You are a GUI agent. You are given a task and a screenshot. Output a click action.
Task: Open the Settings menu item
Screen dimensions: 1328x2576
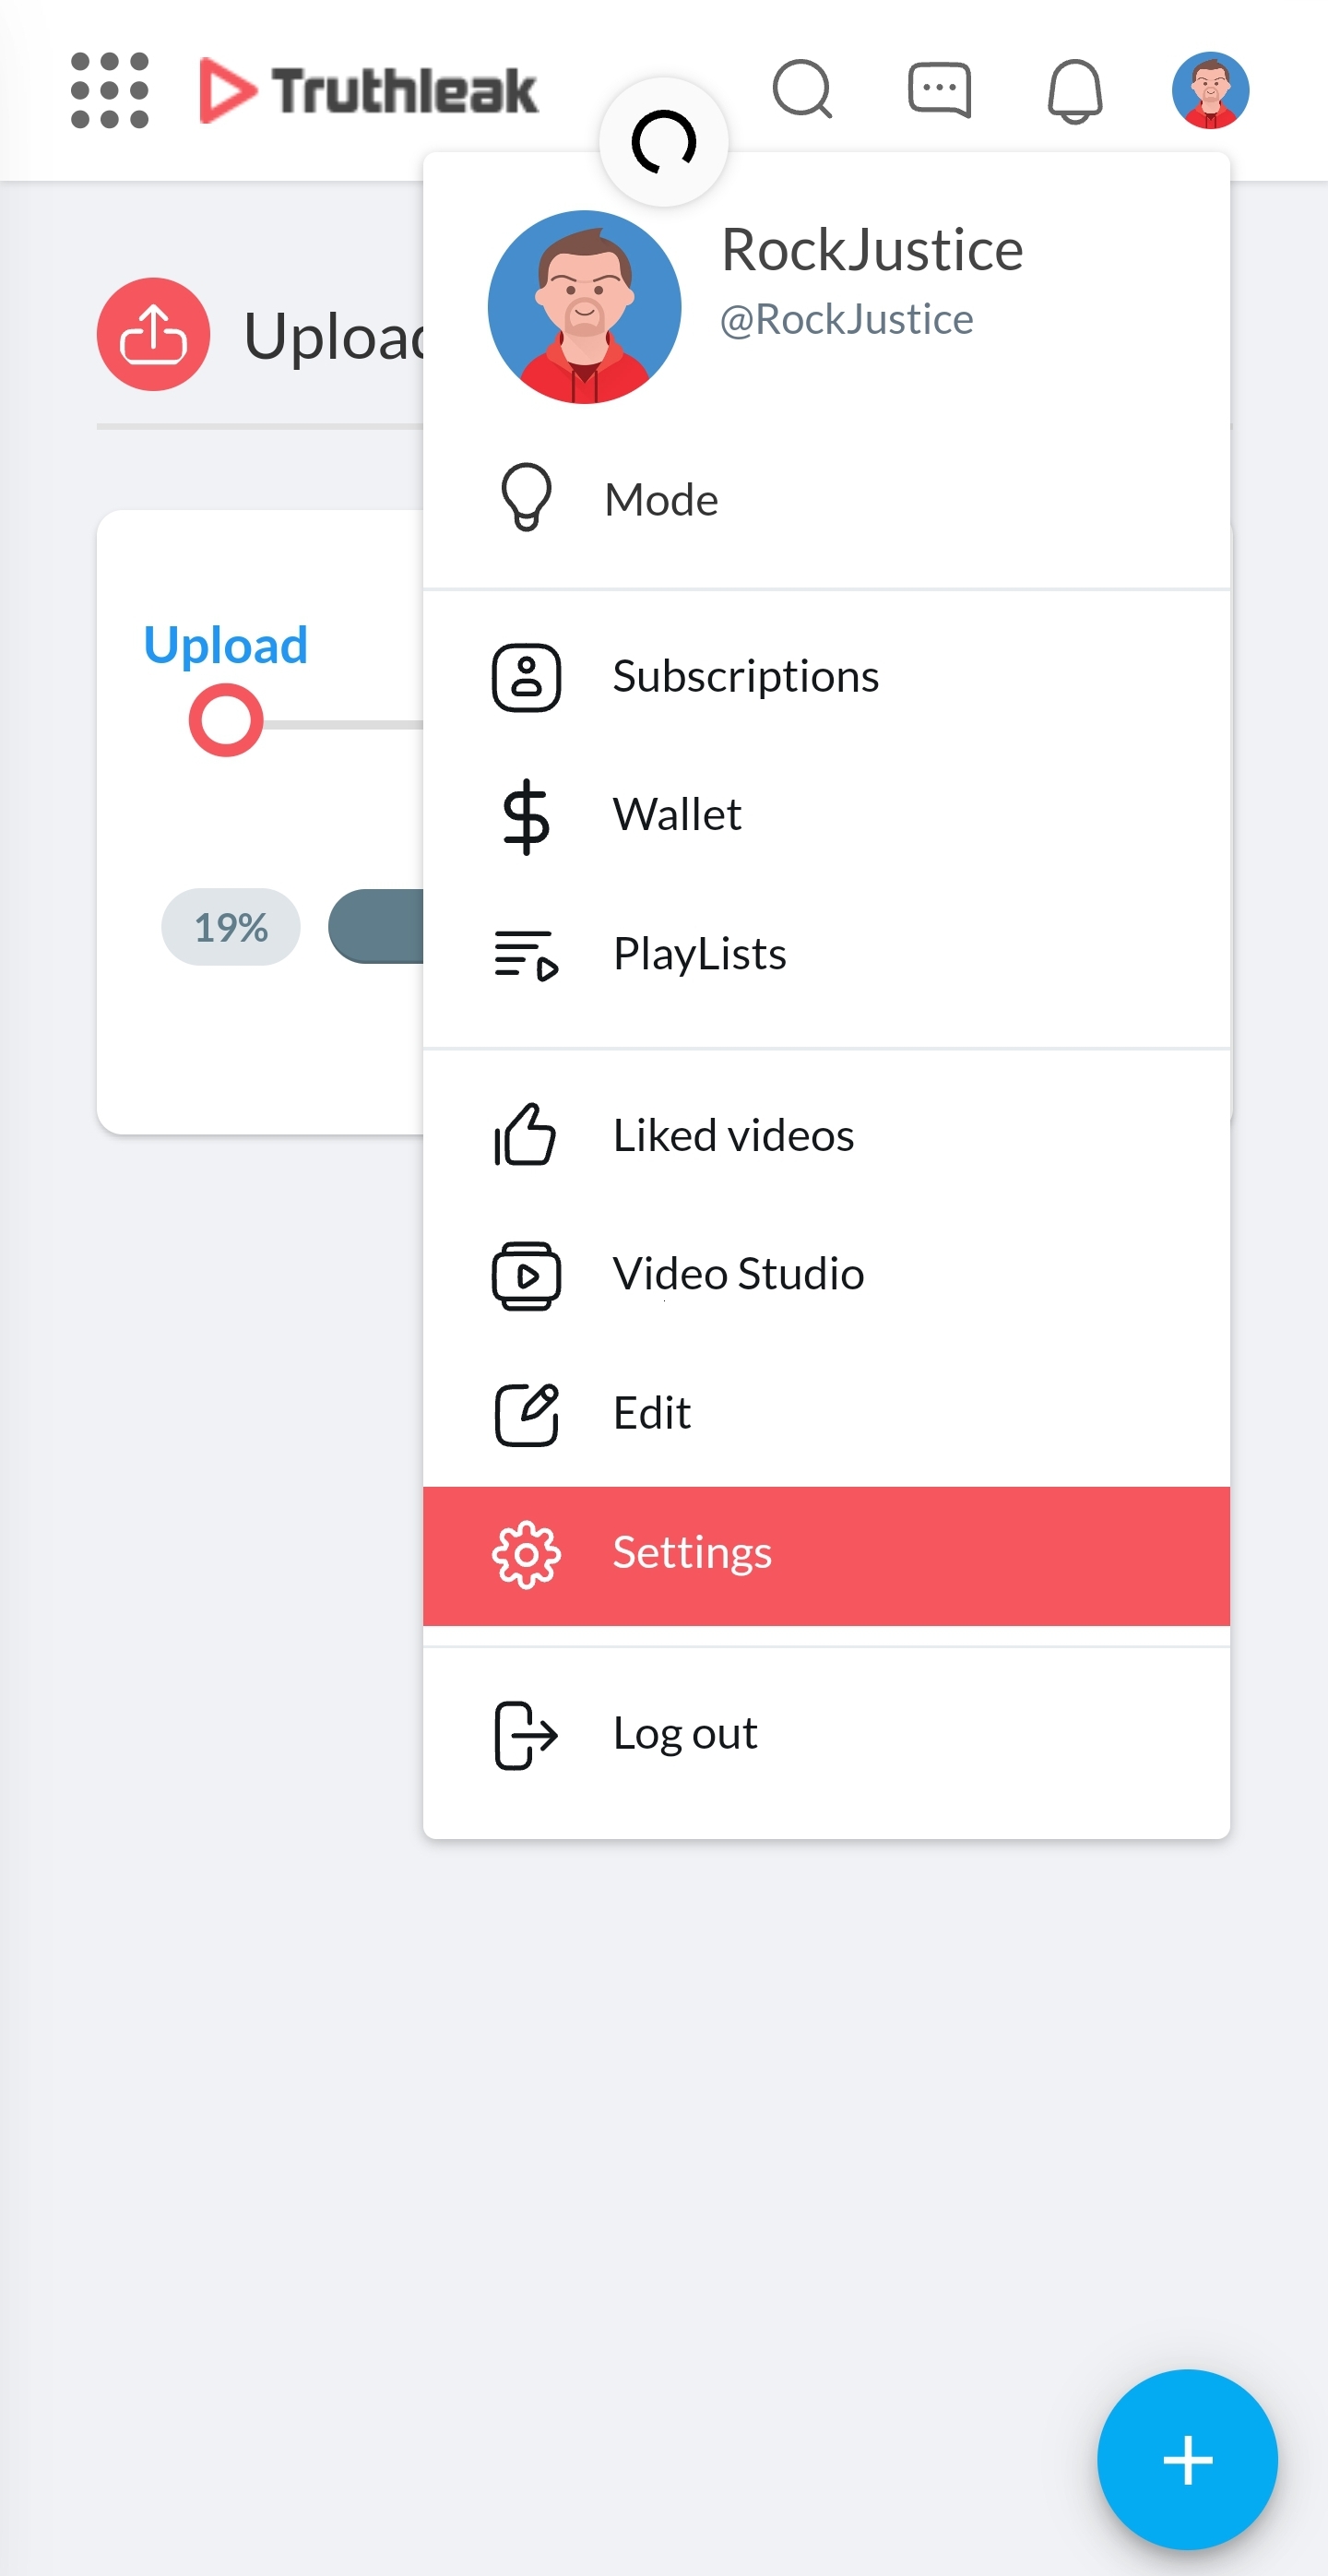(x=692, y=1553)
